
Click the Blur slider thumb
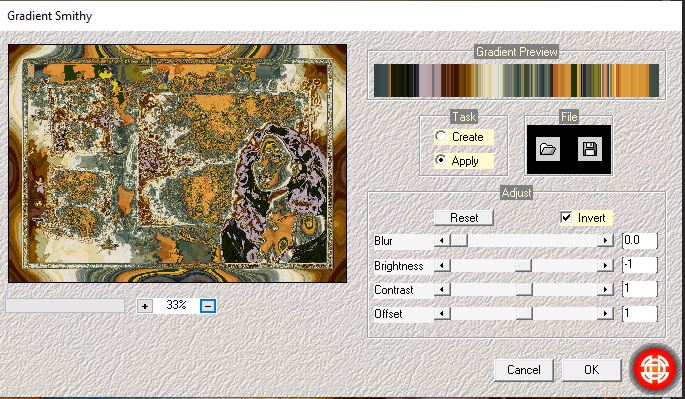click(459, 240)
